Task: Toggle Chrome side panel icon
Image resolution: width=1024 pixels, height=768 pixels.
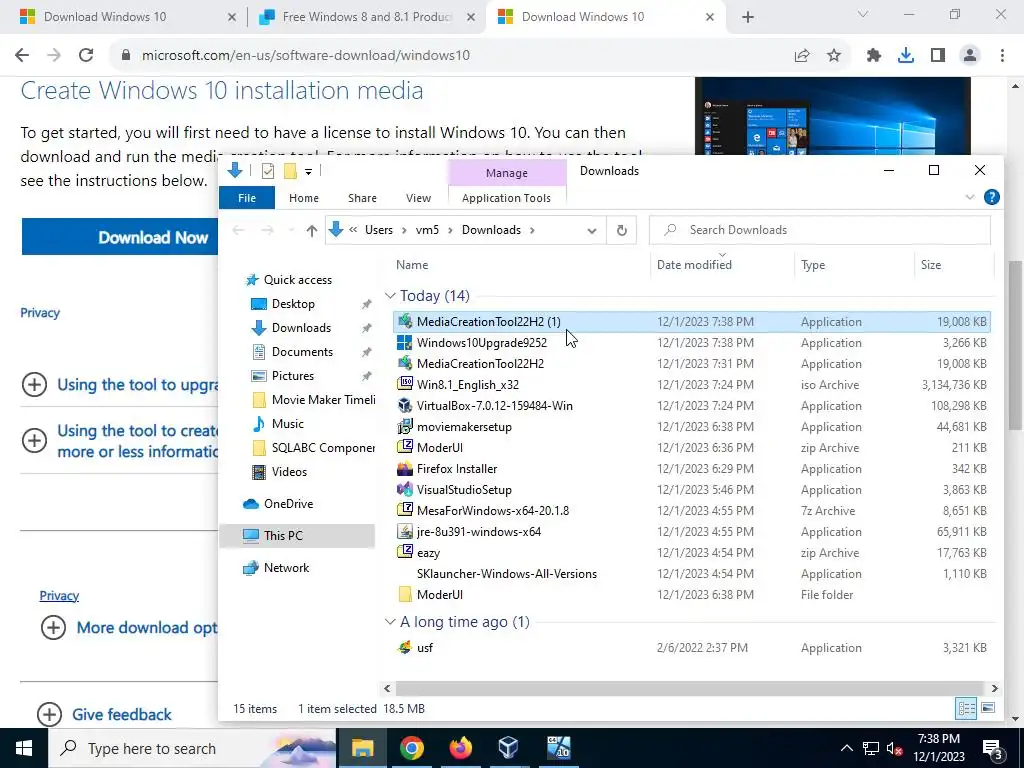Action: click(938, 56)
